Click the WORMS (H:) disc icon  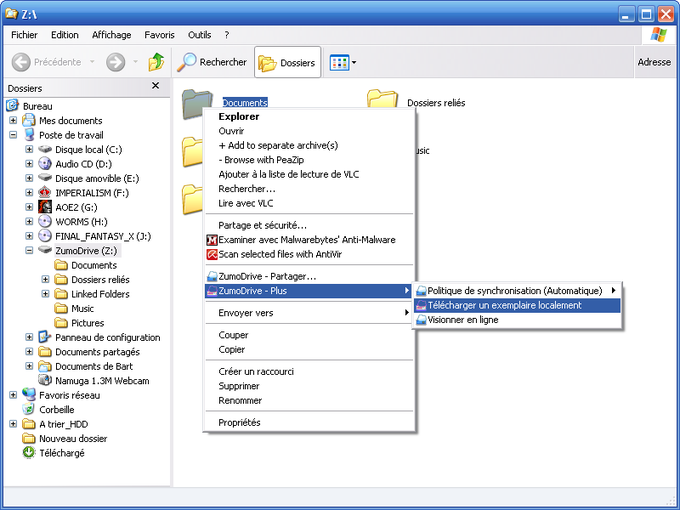pyautogui.click(x=45, y=221)
